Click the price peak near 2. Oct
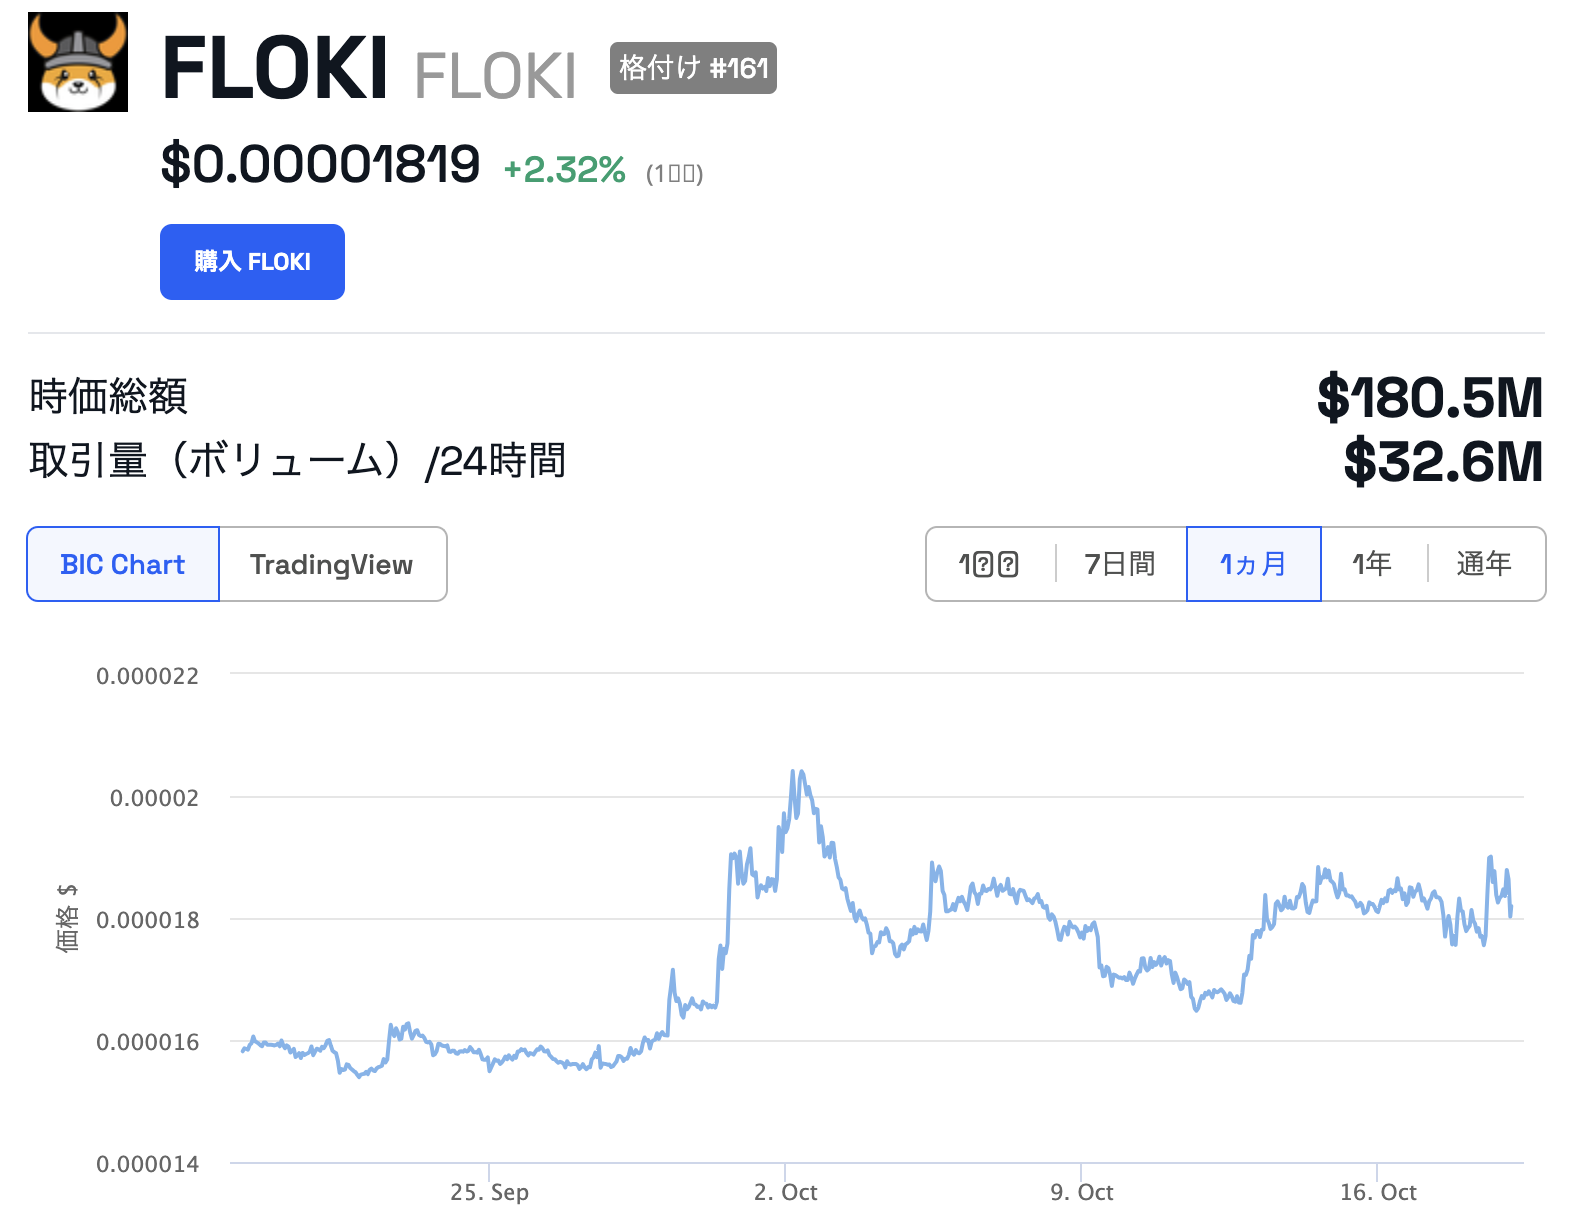Image resolution: width=1582 pixels, height=1231 pixels. pyautogui.click(x=797, y=773)
